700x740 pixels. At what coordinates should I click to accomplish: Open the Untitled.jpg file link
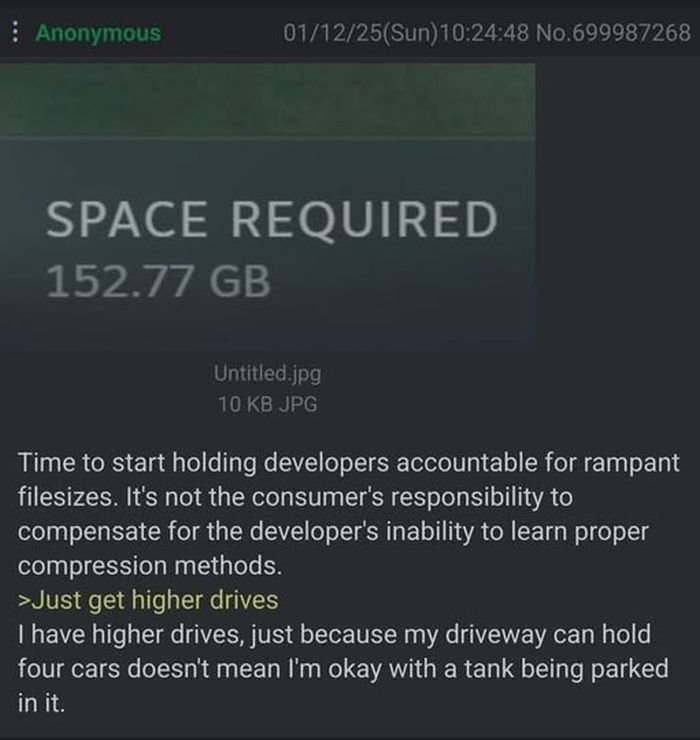pos(267,374)
